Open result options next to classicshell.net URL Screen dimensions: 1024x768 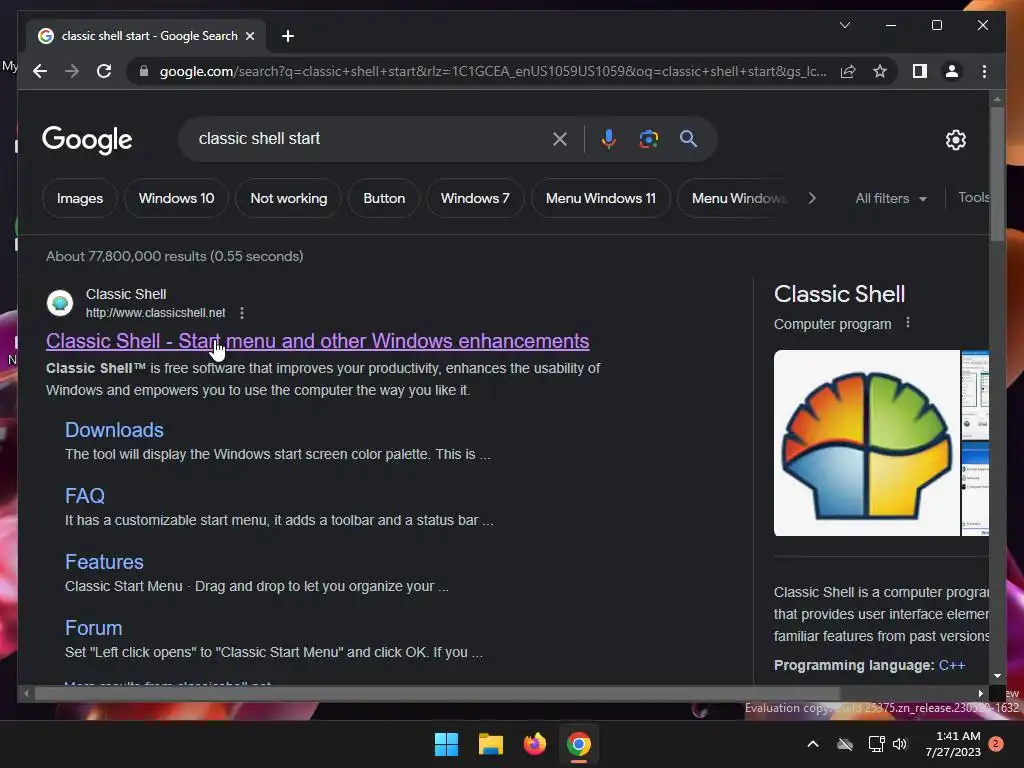242,313
